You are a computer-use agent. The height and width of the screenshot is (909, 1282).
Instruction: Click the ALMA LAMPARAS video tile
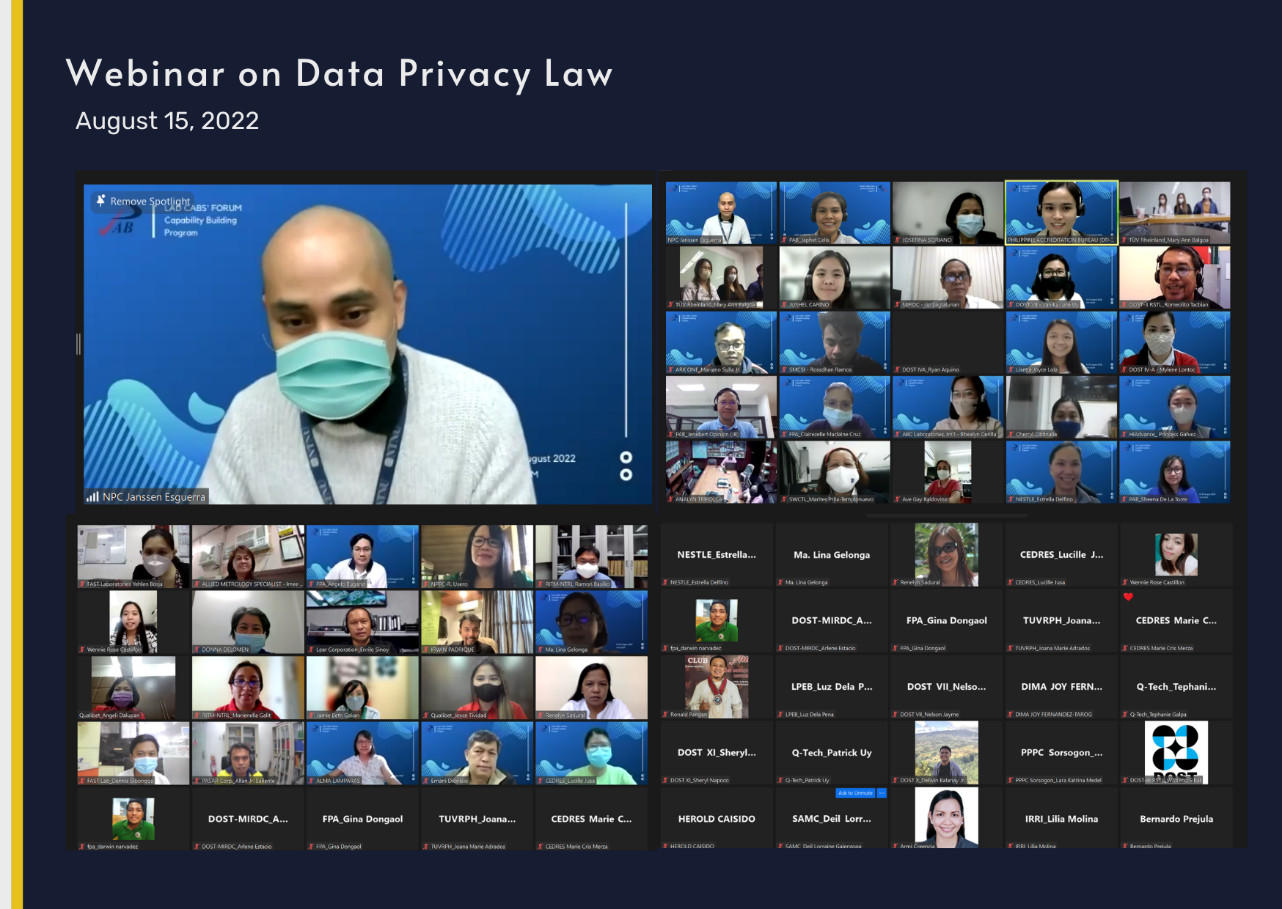pos(362,754)
